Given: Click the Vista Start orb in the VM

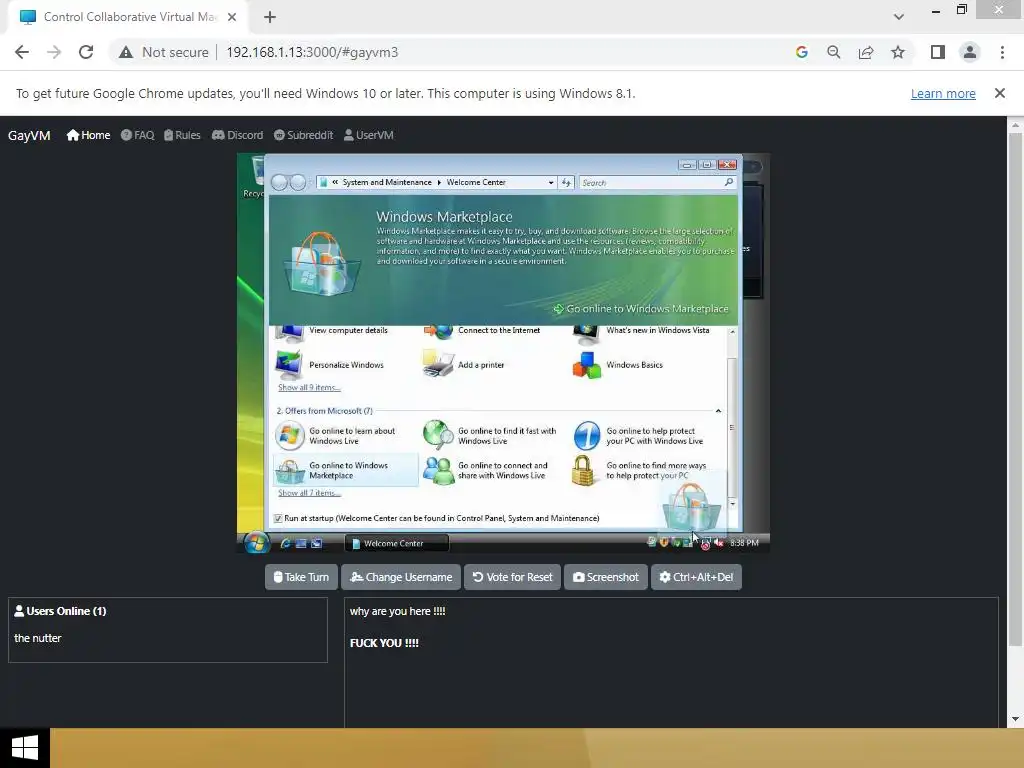Looking at the screenshot, I should [256, 543].
